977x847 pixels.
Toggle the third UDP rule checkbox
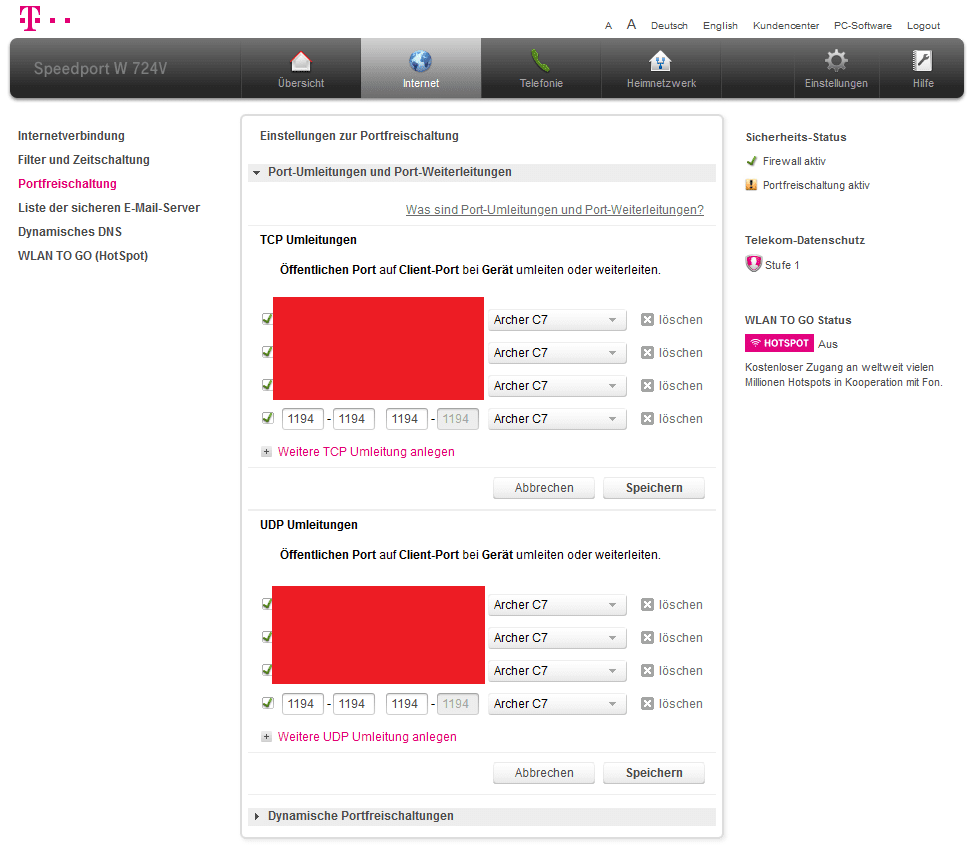point(267,670)
